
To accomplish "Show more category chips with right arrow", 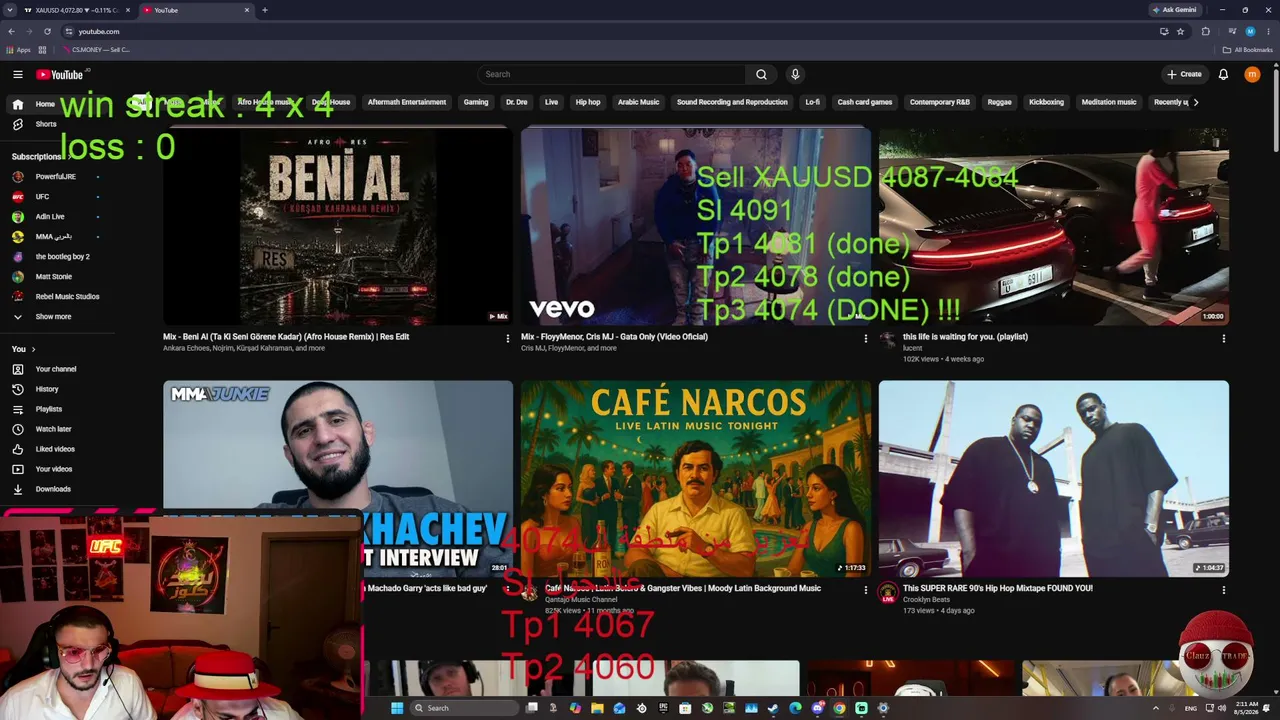I will [x=1195, y=102].
